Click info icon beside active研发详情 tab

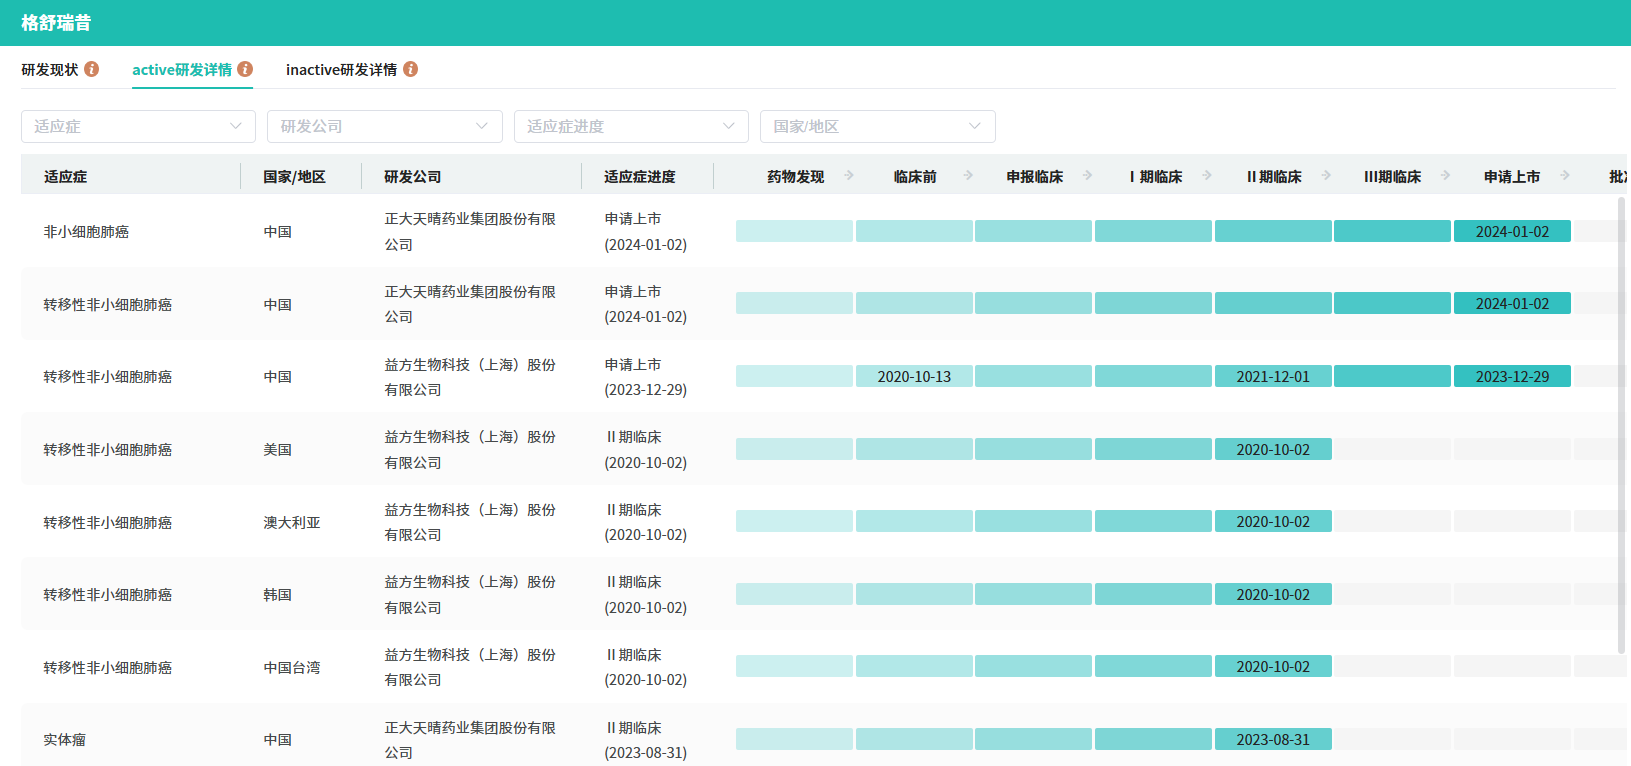[245, 69]
